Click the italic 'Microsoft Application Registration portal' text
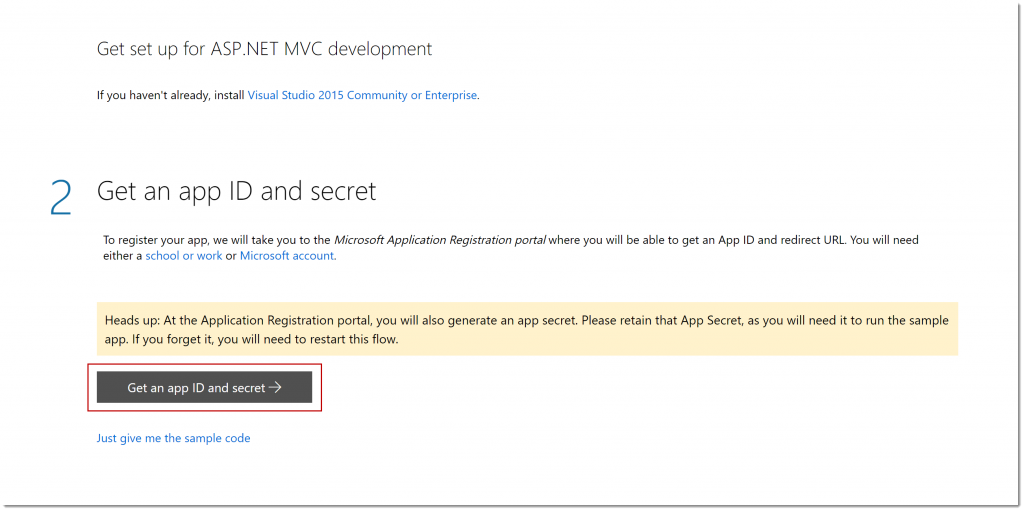 click(440, 240)
